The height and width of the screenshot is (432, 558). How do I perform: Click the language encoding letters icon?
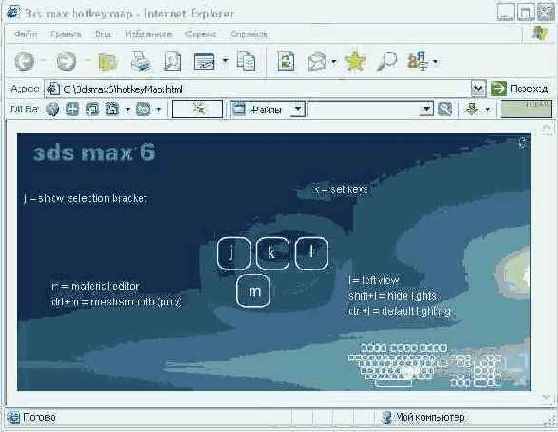418,61
